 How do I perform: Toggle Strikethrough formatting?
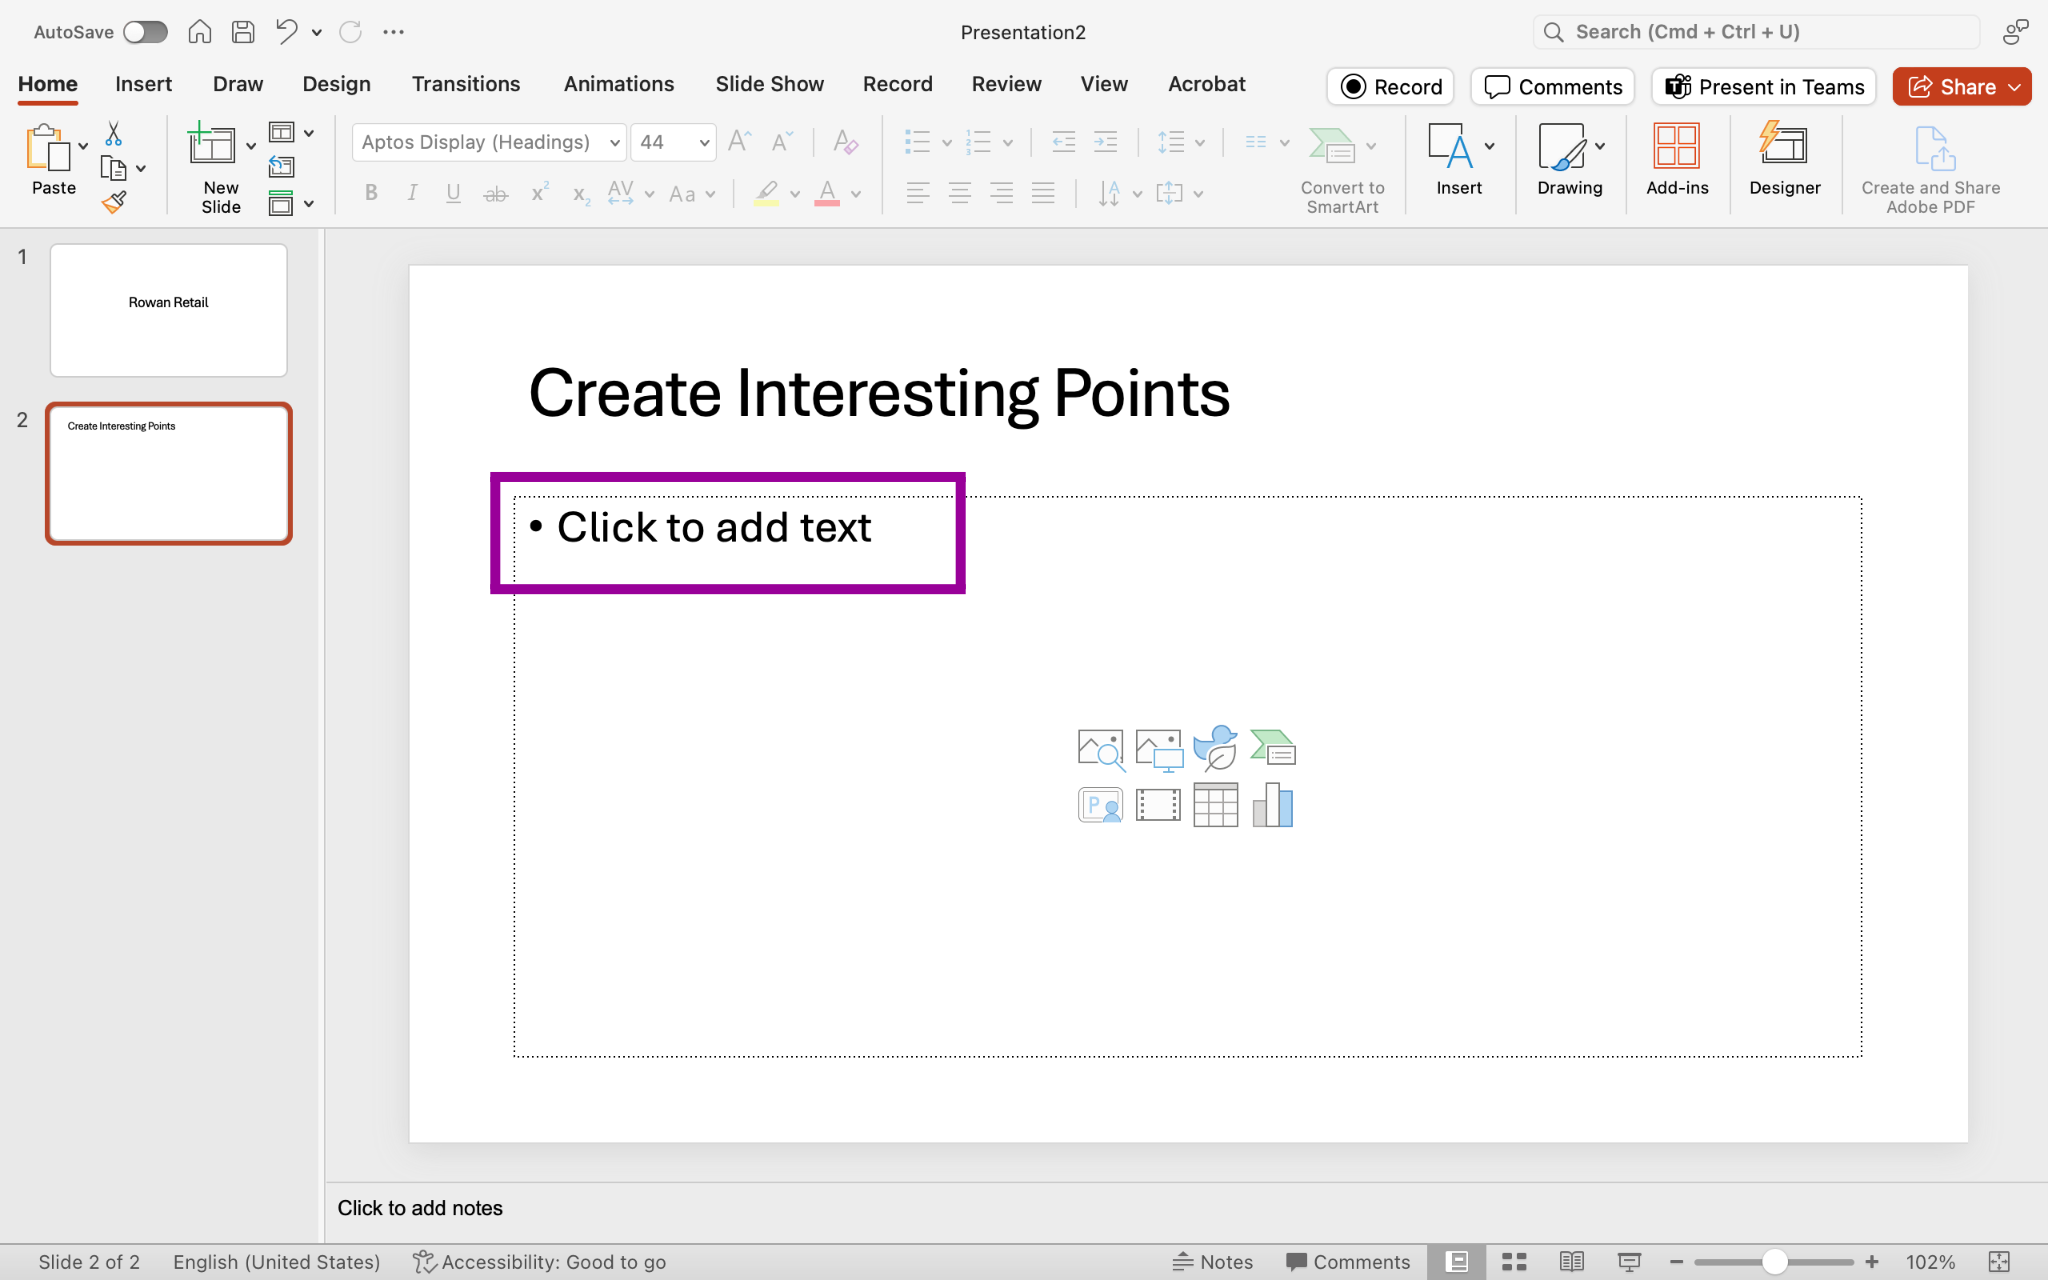coord(496,194)
